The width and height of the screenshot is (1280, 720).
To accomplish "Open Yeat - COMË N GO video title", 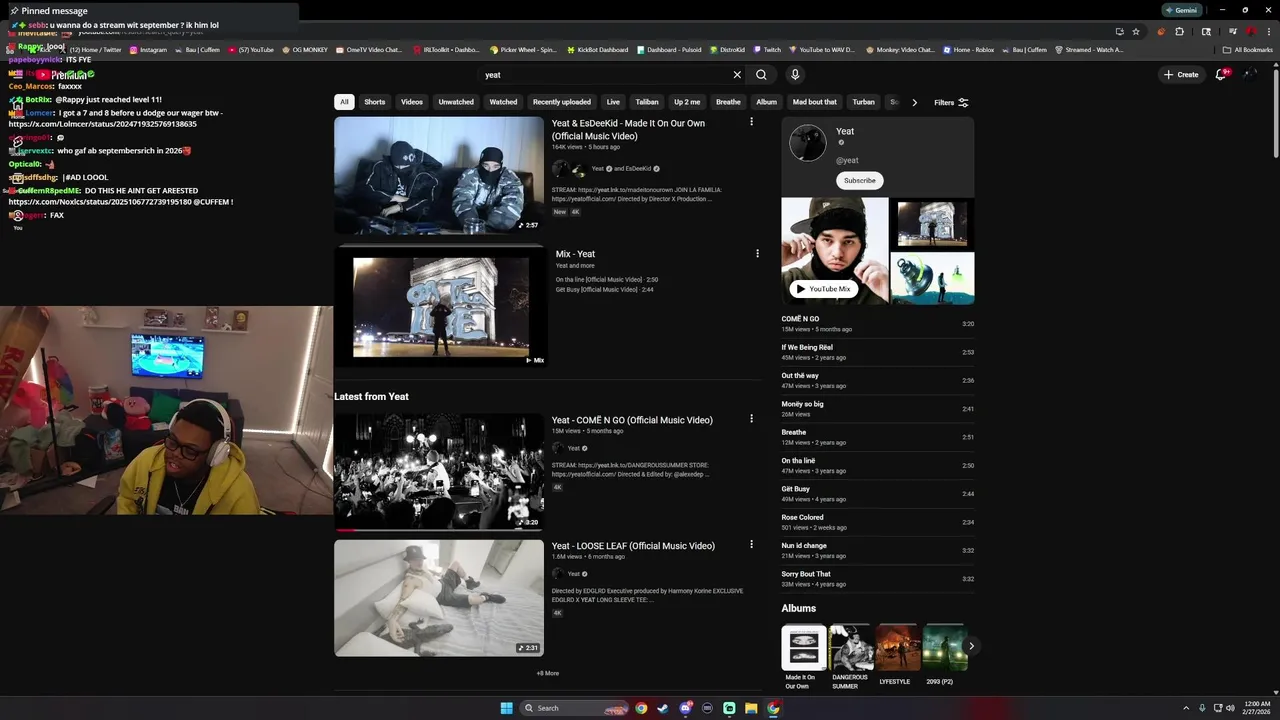I will point(632,420).
